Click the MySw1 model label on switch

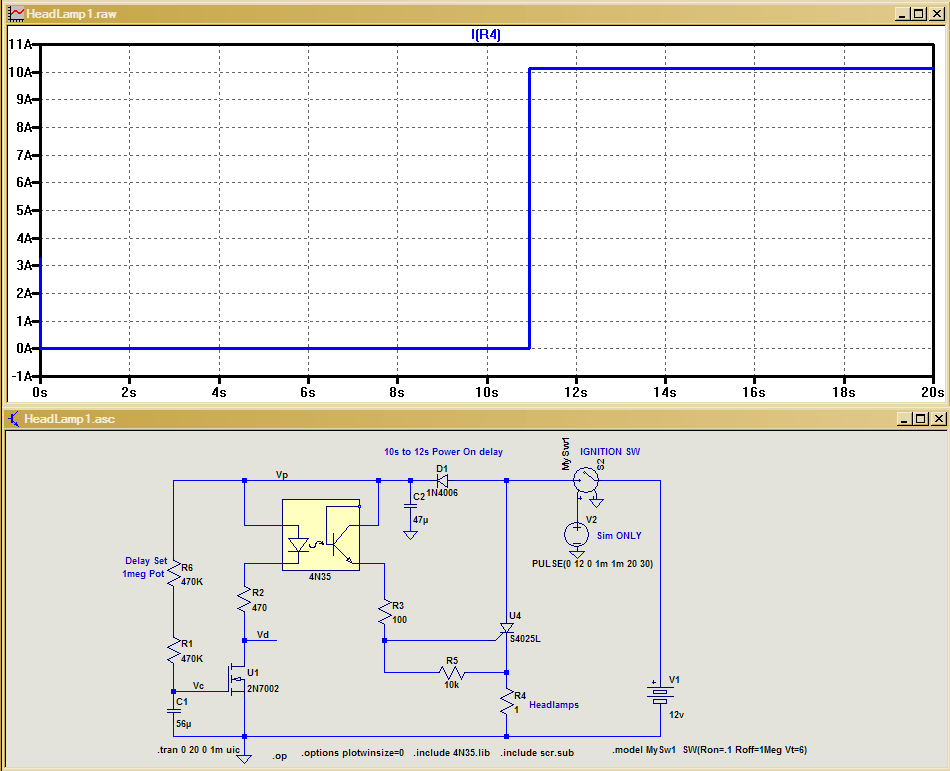566,454
